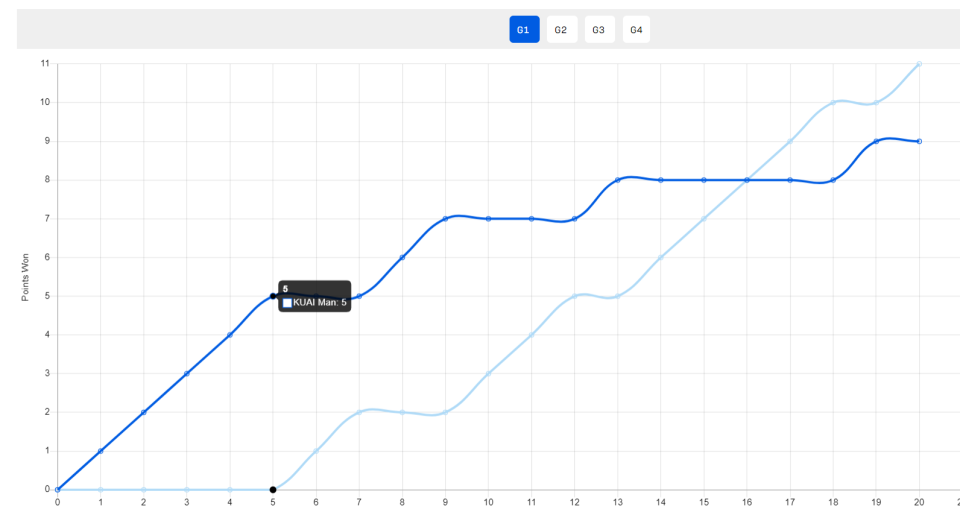The height and width of the screenshot is (515, 960).
Task: Open the G2 game tab
Action: (561, 29)
